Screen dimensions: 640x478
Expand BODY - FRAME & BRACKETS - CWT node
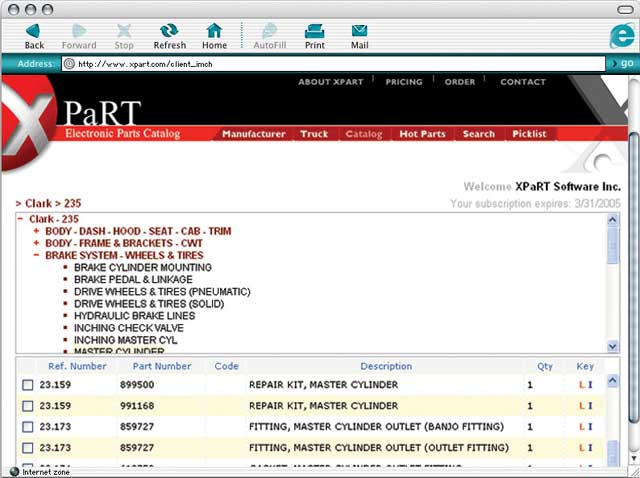36,243
